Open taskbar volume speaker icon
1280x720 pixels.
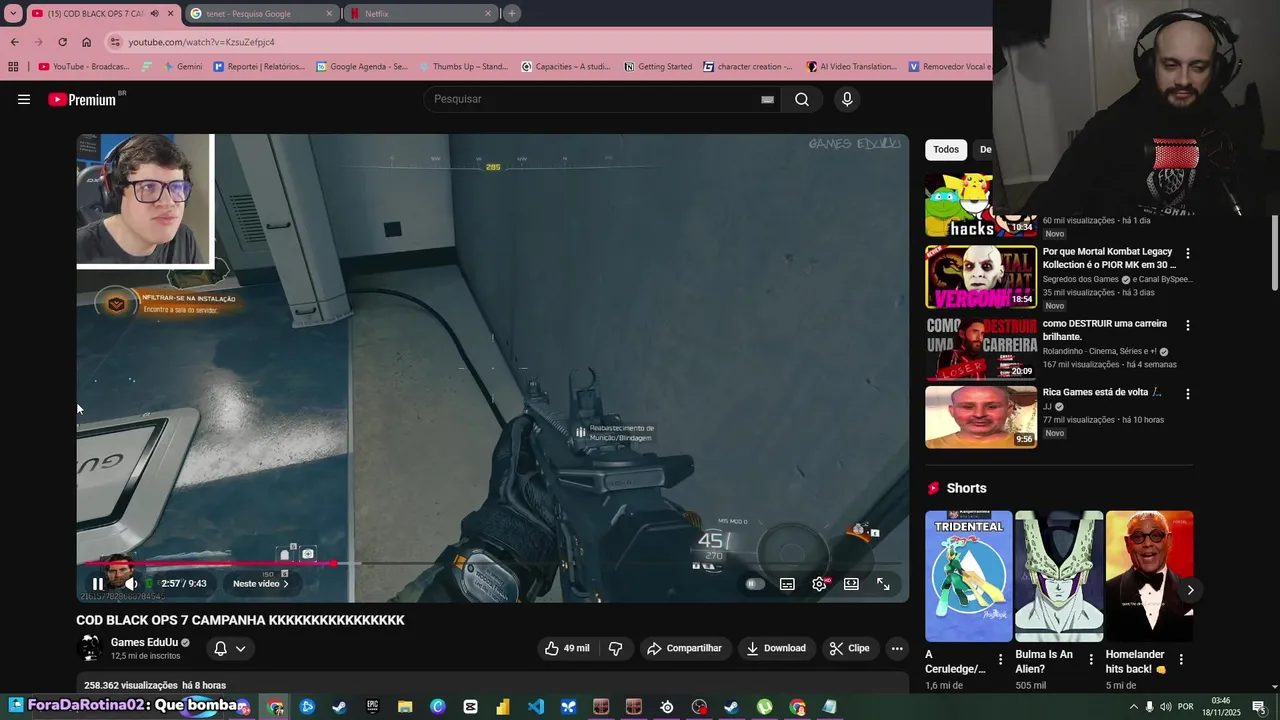(1166, 707)
